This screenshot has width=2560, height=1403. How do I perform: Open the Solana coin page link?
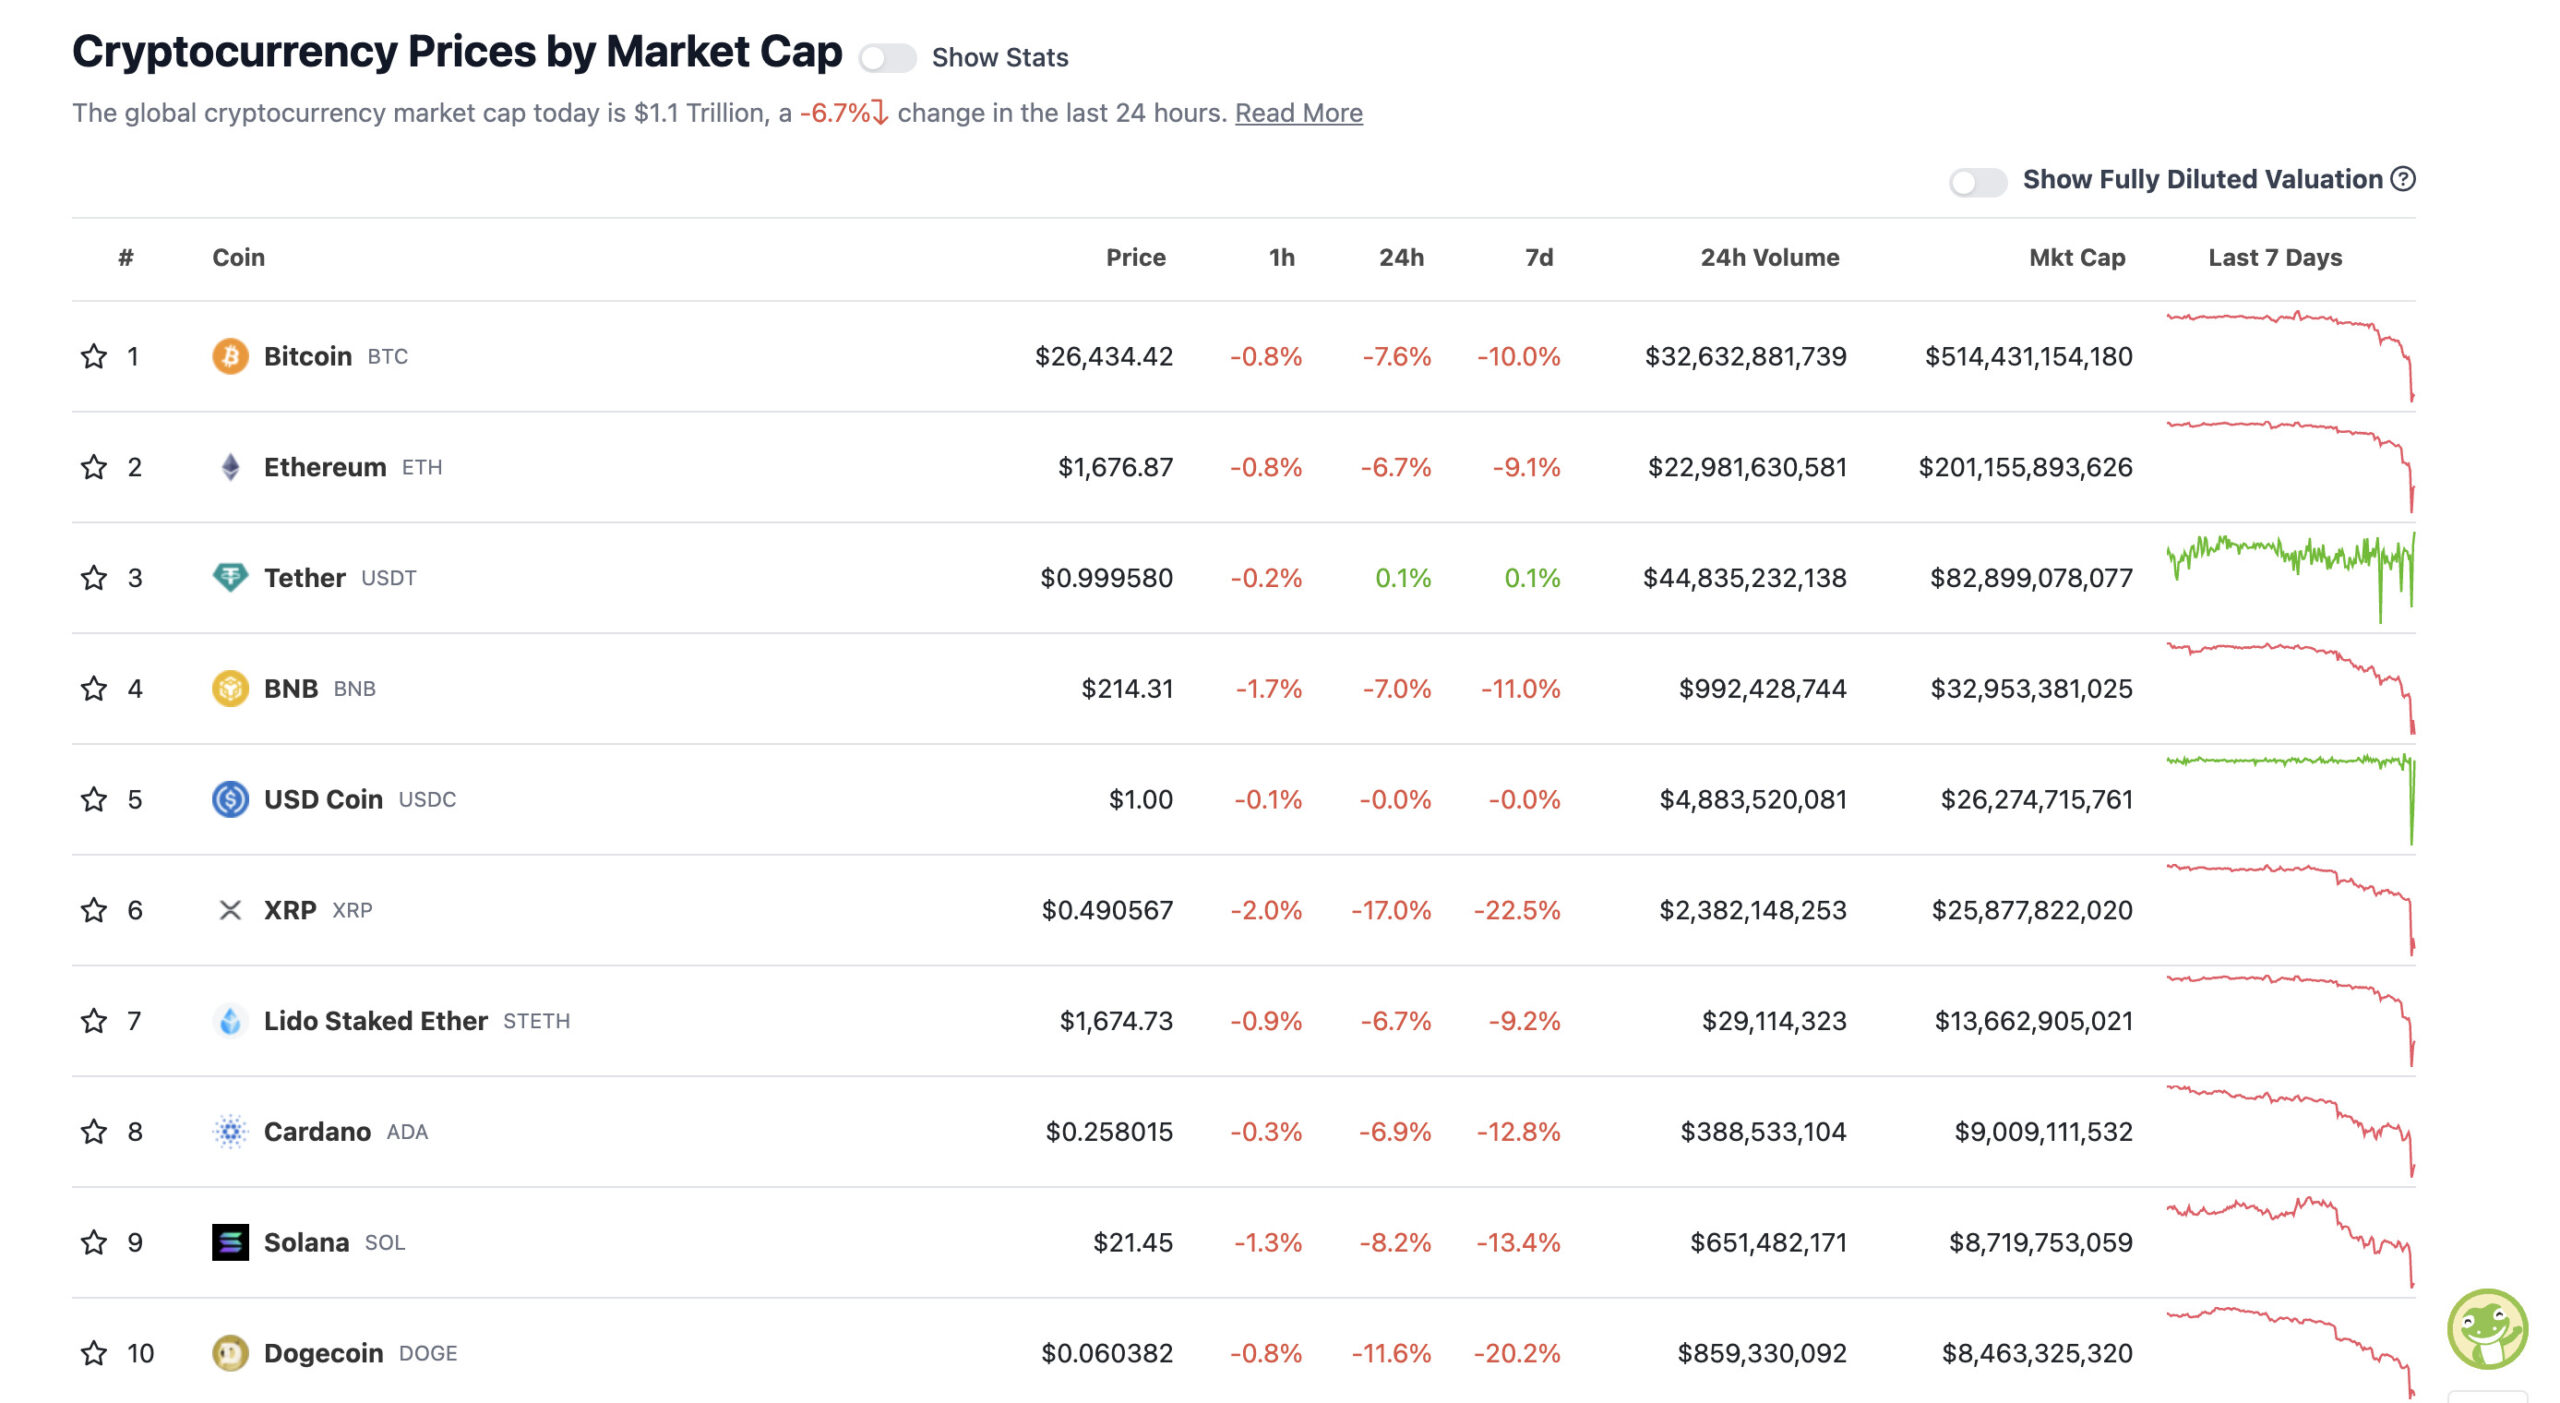306,1243
